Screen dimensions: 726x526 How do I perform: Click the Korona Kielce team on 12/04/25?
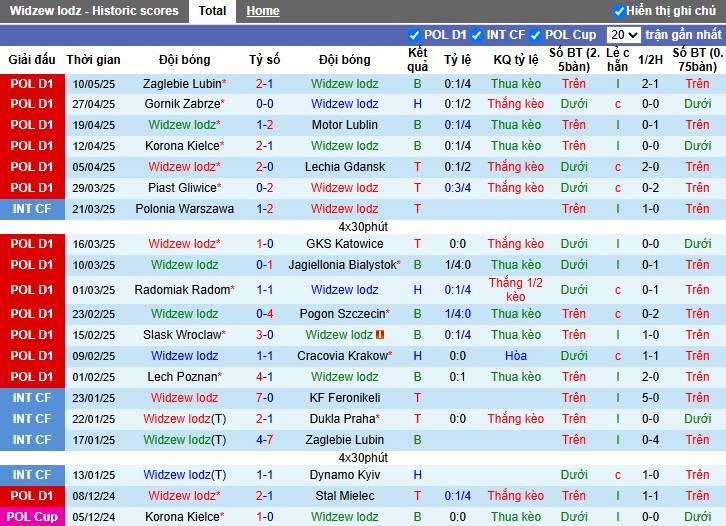pos(184,145)
